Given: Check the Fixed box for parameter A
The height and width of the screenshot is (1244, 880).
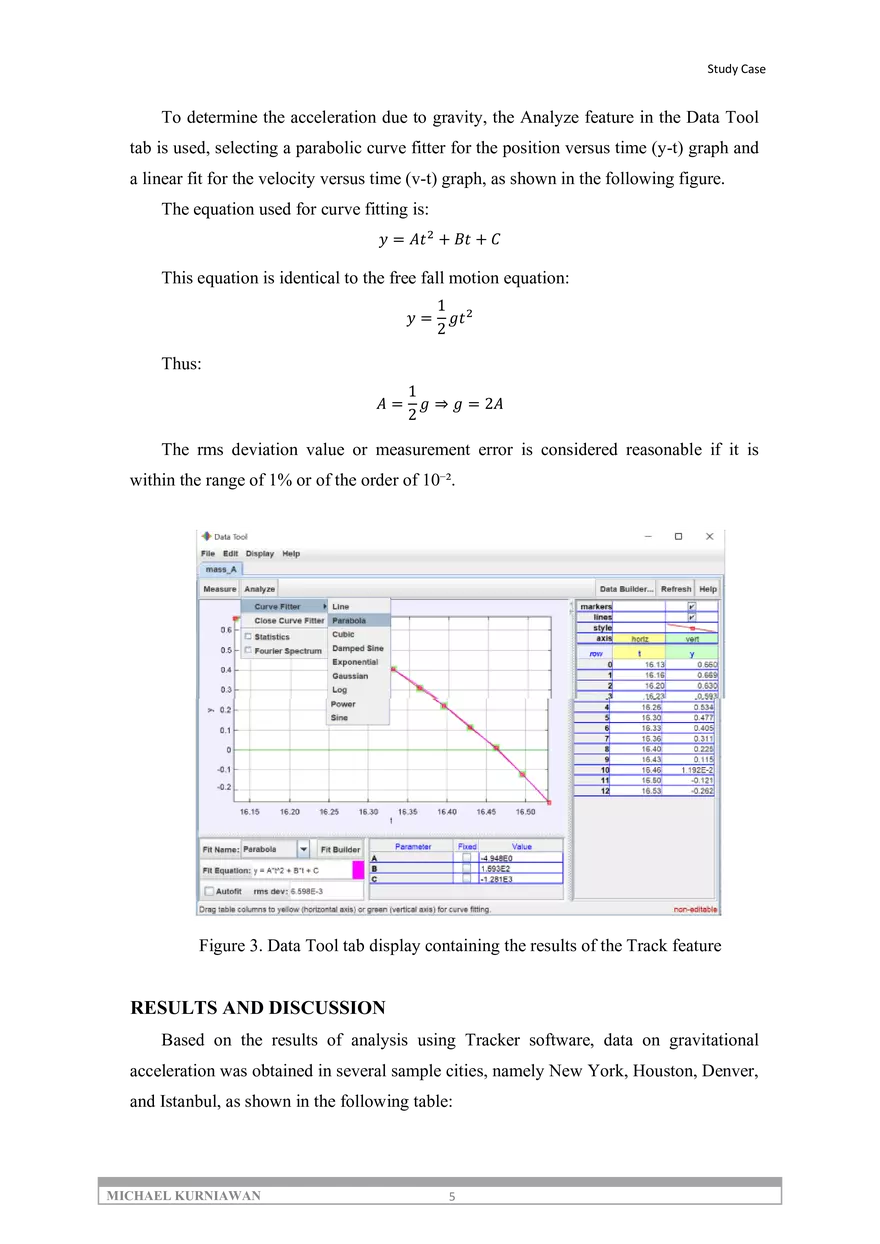Looking at the screenshot, I should [467, 859].
